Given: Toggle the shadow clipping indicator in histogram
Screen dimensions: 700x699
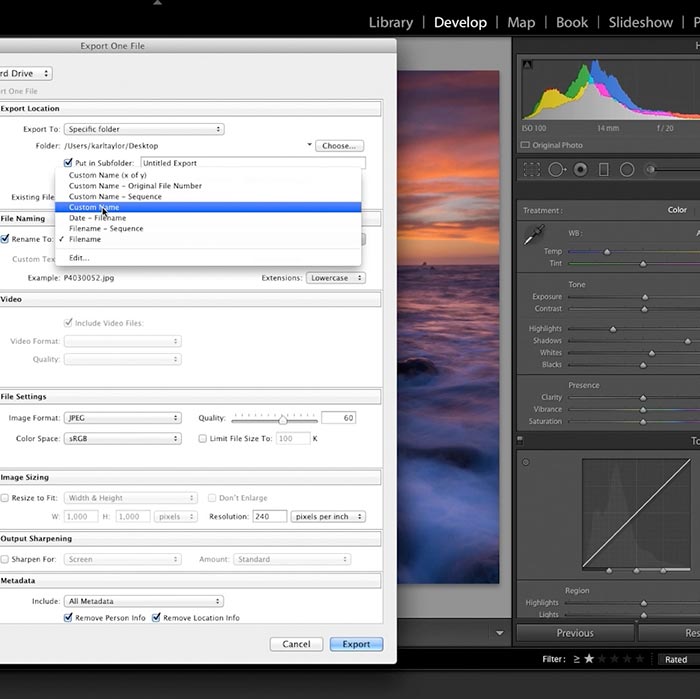Looking at the screenshot, I should coord(527,65).
